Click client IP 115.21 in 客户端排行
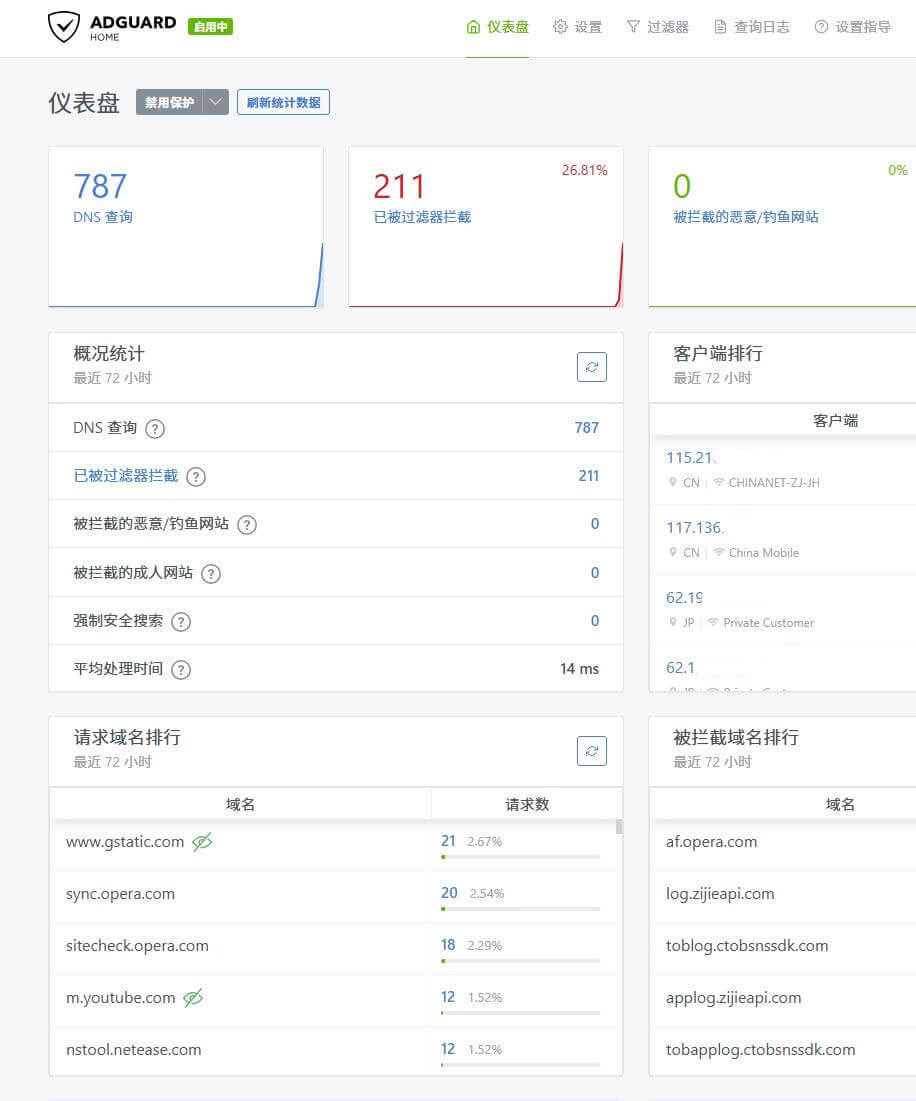 click(x=689, y=458)
